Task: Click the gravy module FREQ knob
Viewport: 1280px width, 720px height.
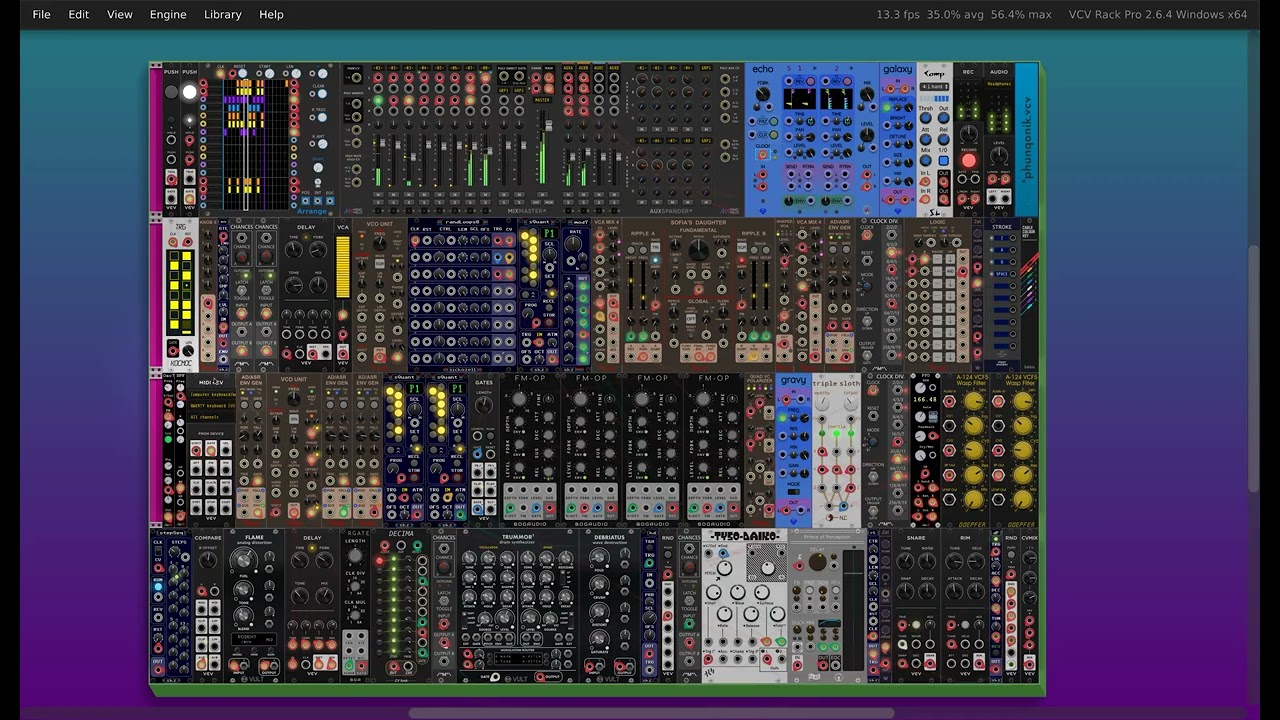Action: tap(804, 418)
